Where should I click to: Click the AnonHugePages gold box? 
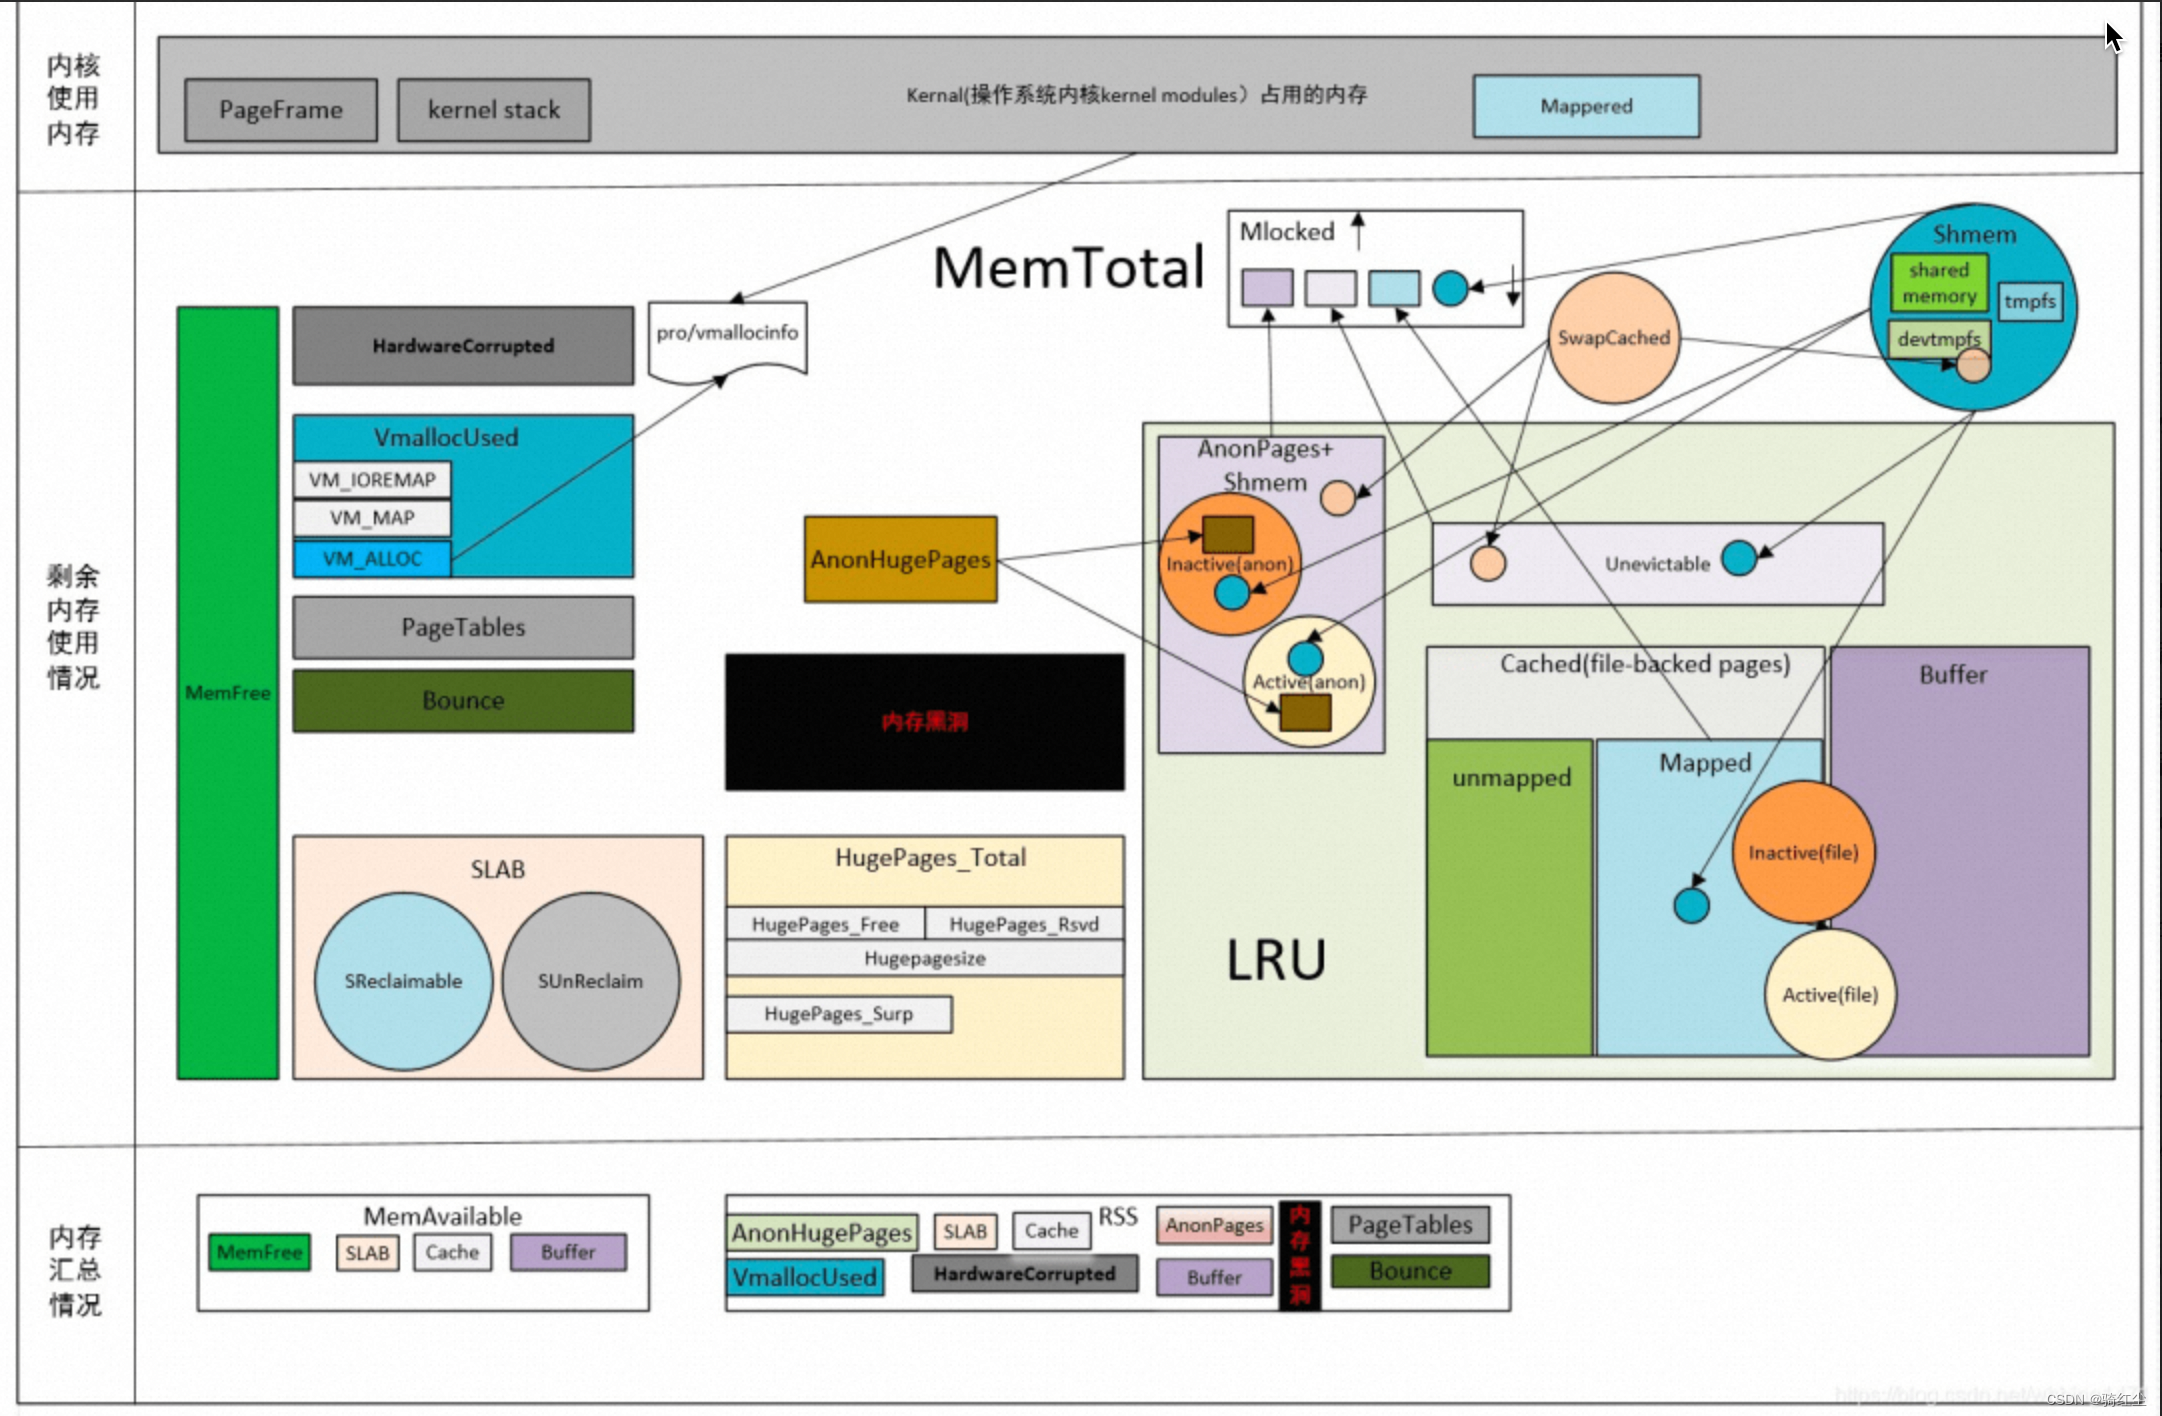(x=901, y=559)
